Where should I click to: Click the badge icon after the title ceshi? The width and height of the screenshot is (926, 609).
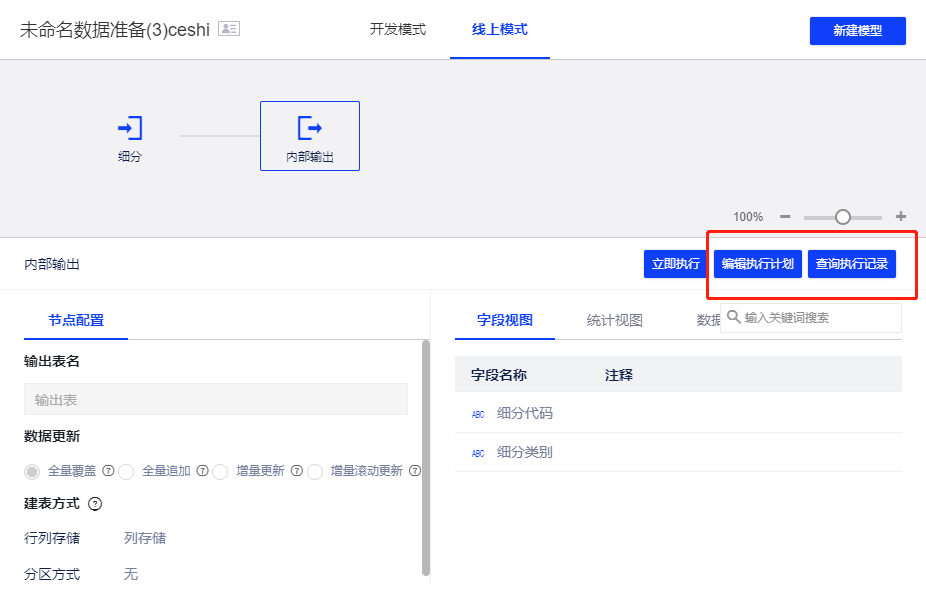(229, 30)
